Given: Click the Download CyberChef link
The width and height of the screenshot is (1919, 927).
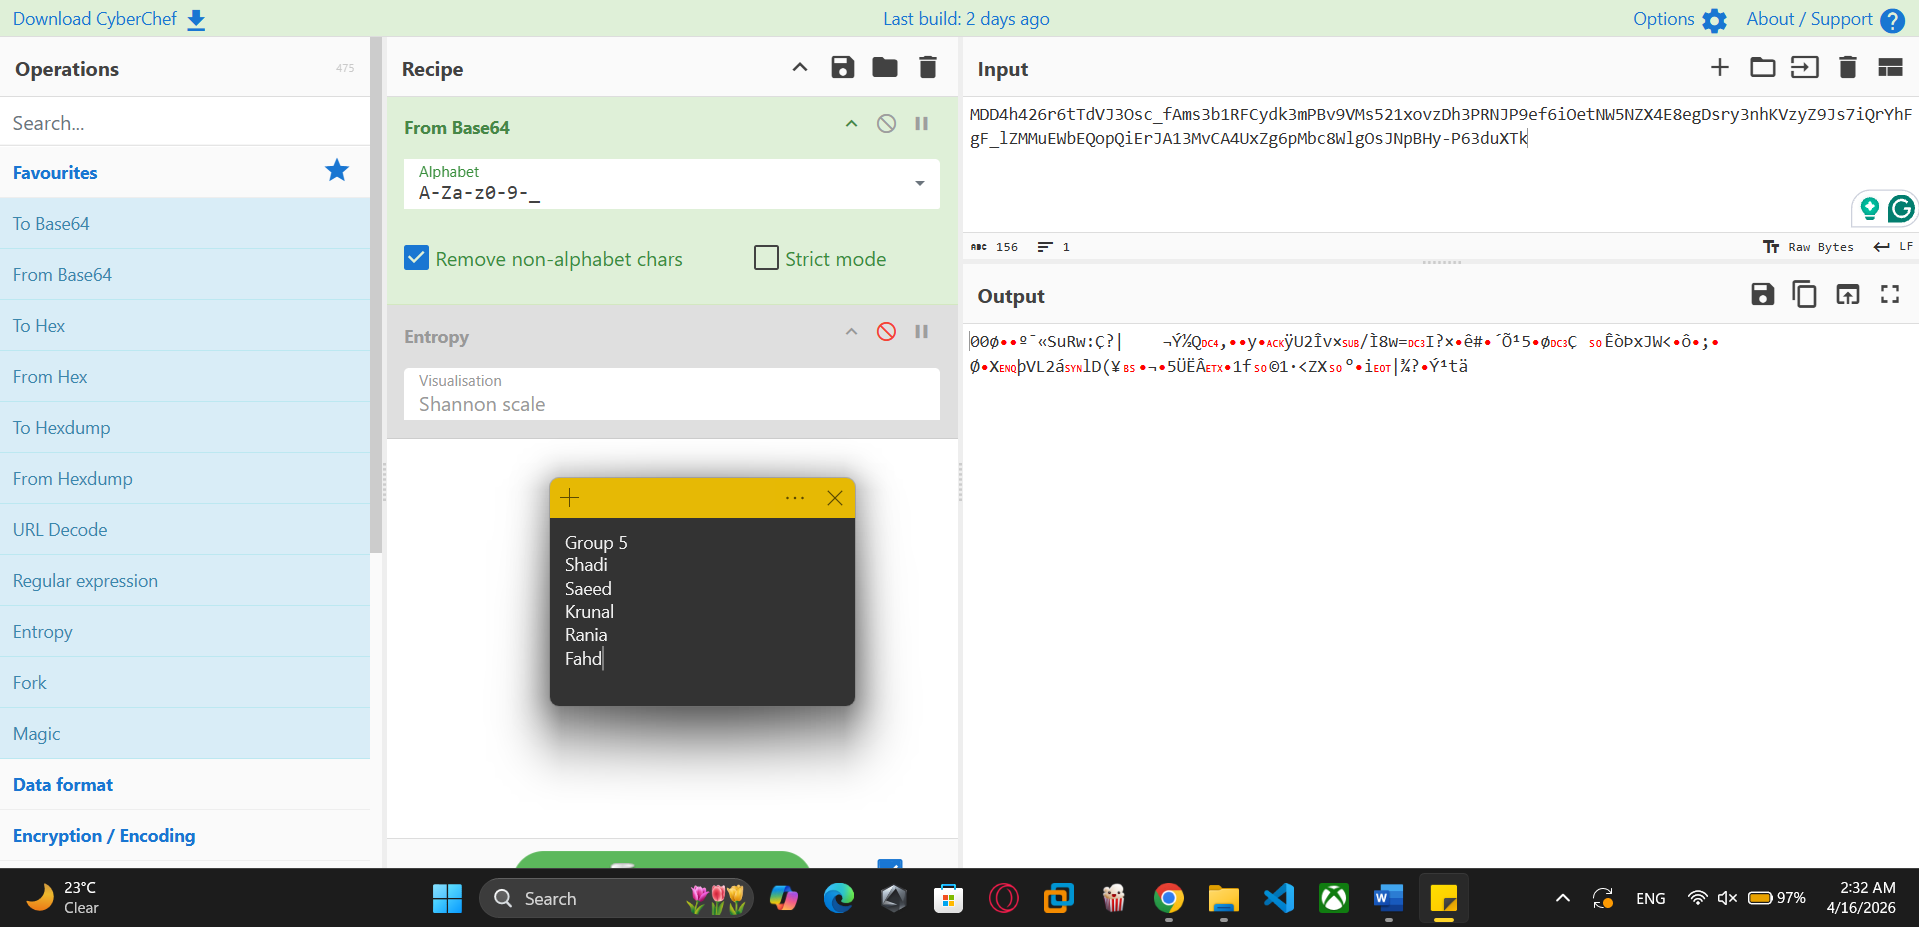Looking at the screenshot, I should pyautogui.click(x=94, y=19).
